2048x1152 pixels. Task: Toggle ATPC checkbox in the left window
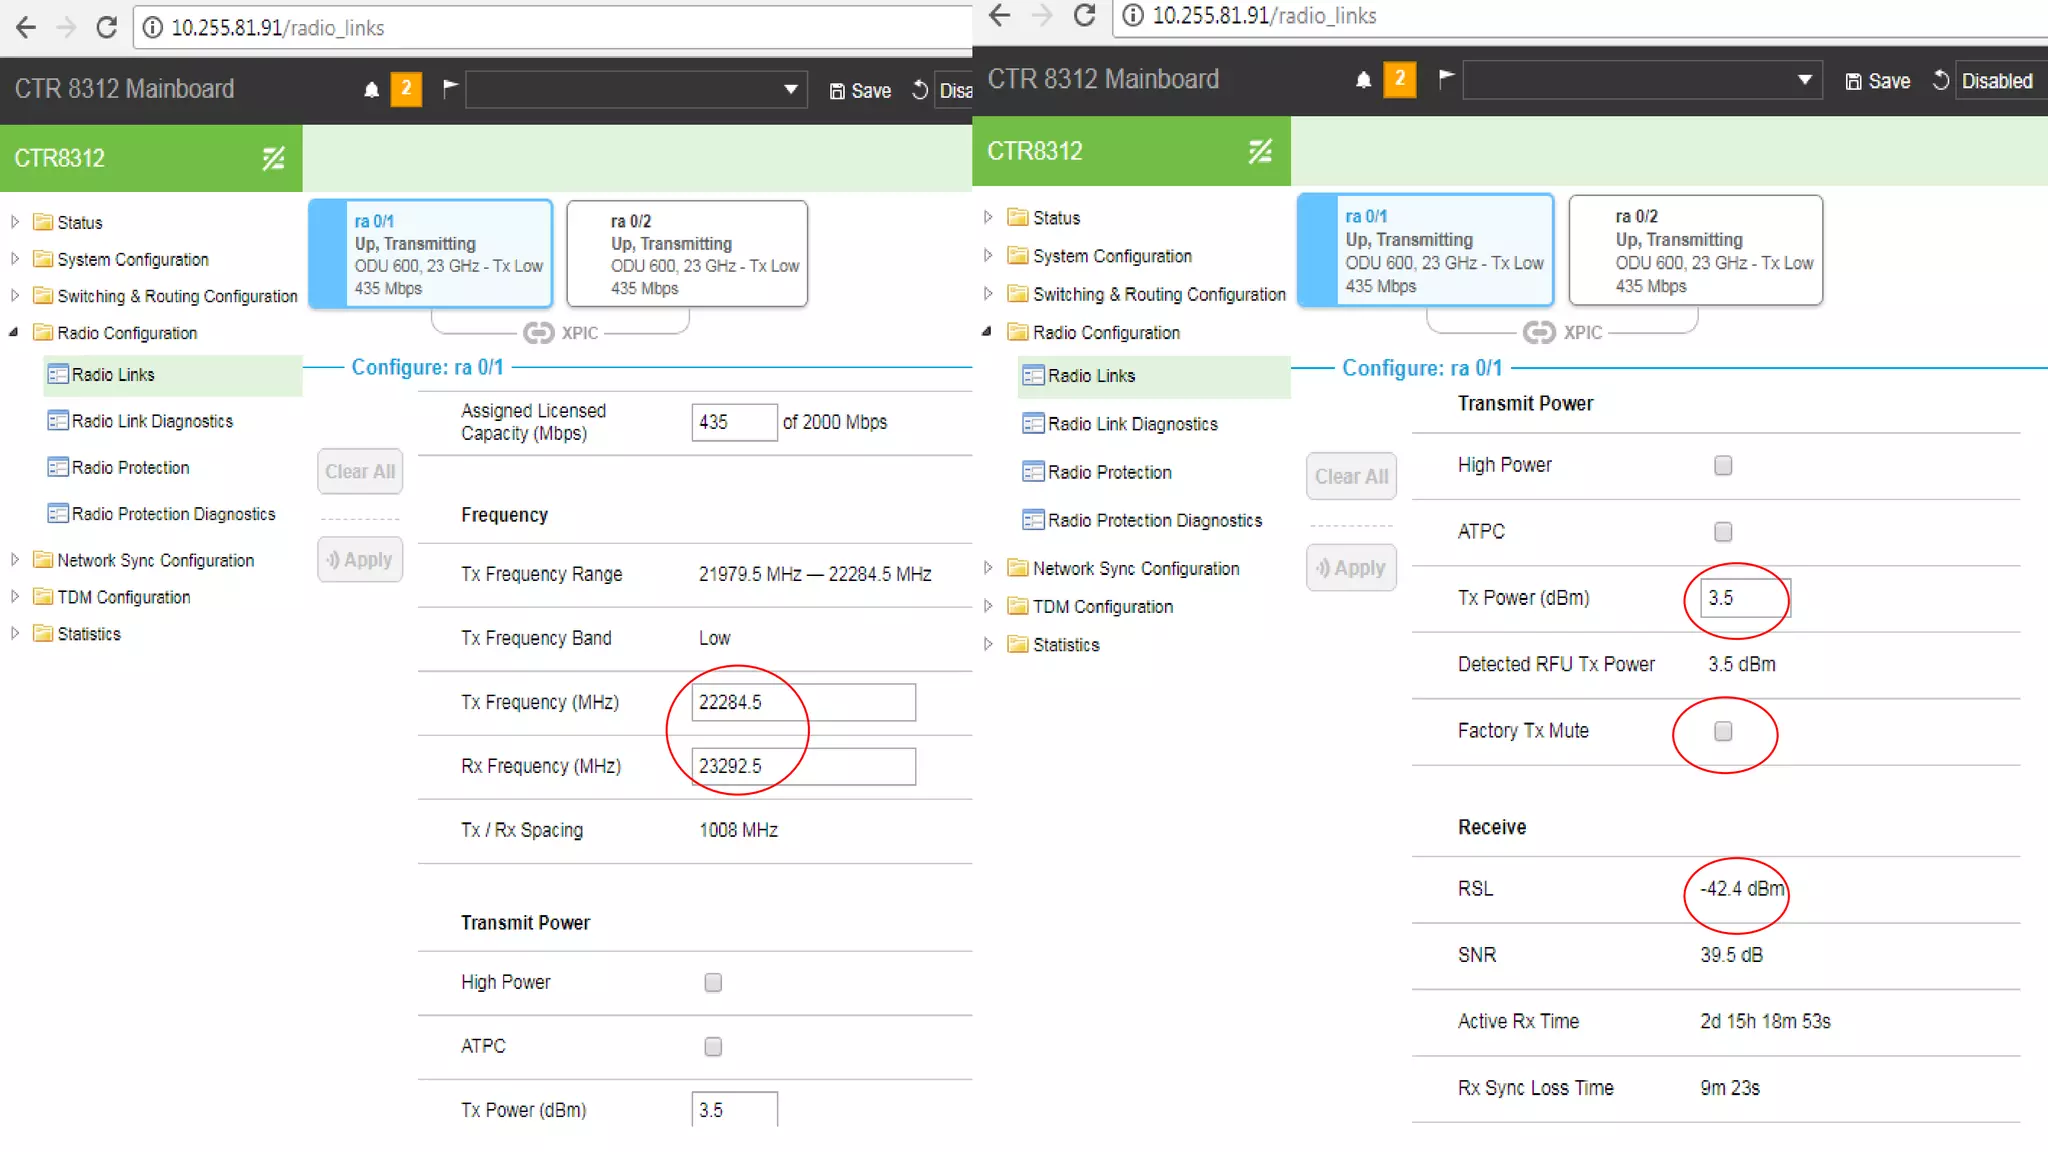tap(713, 1046)
